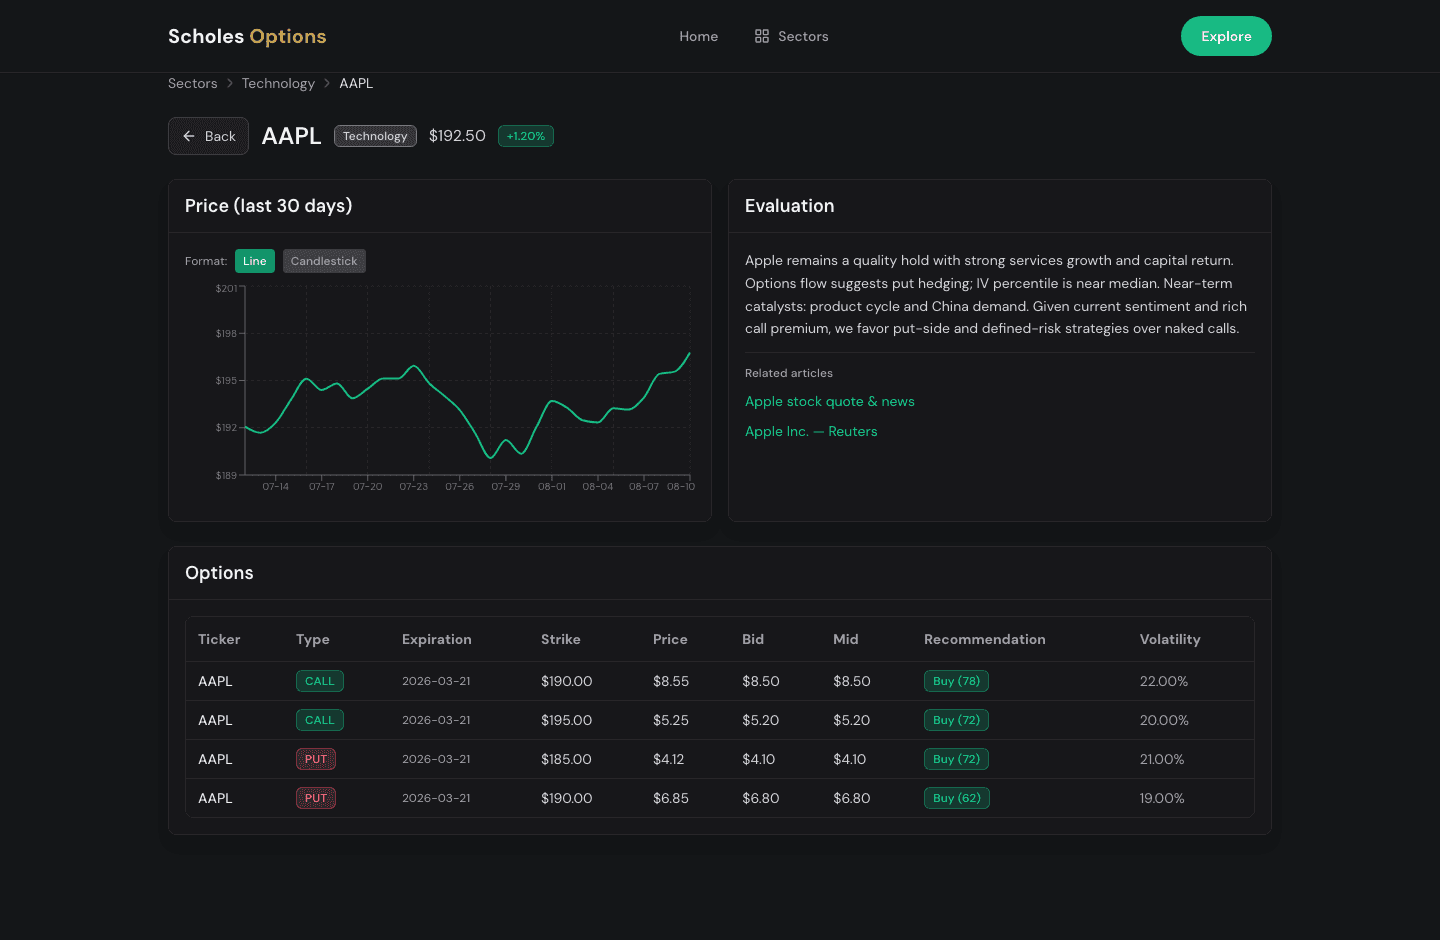Open Apple Inc. — Reuters article
The height and width of the screenshot is (940, 1440).
[811, 431]
